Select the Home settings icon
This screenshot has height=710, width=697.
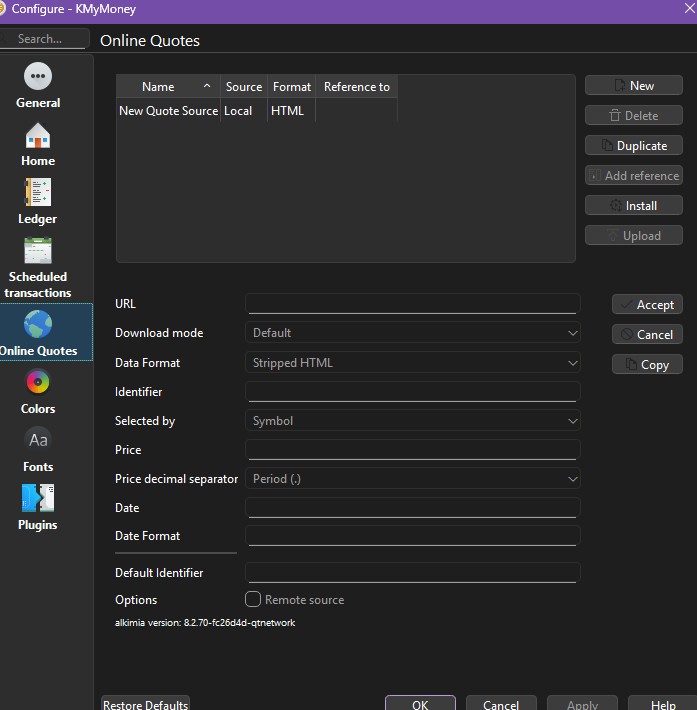[x=38, y=144]
